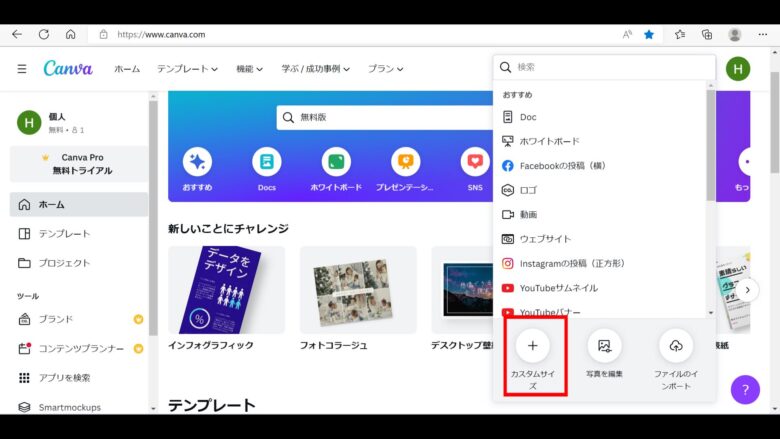Click the suggestions list scrollbar
The image size is (780, 439).
click(710, 145)
